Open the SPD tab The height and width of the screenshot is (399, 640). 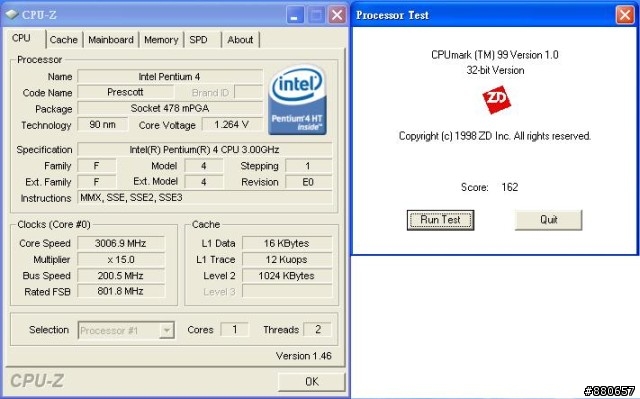click(x=198, y=40)
